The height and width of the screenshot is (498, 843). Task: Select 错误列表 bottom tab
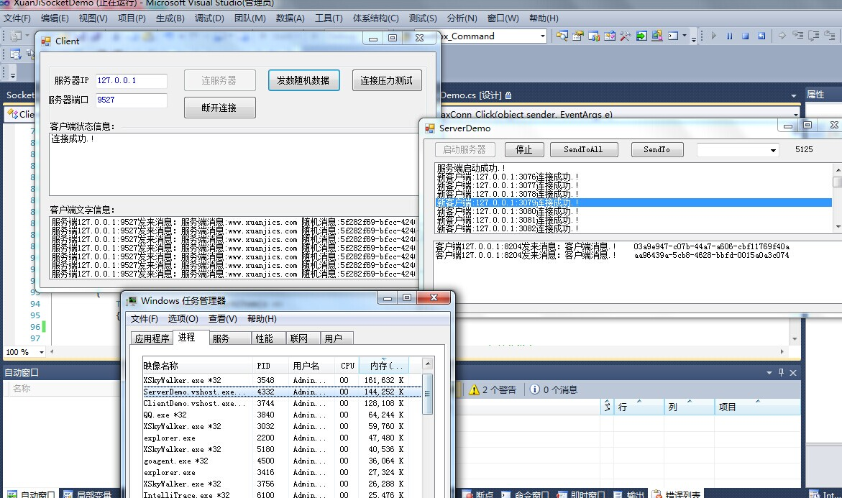point(676,494)
